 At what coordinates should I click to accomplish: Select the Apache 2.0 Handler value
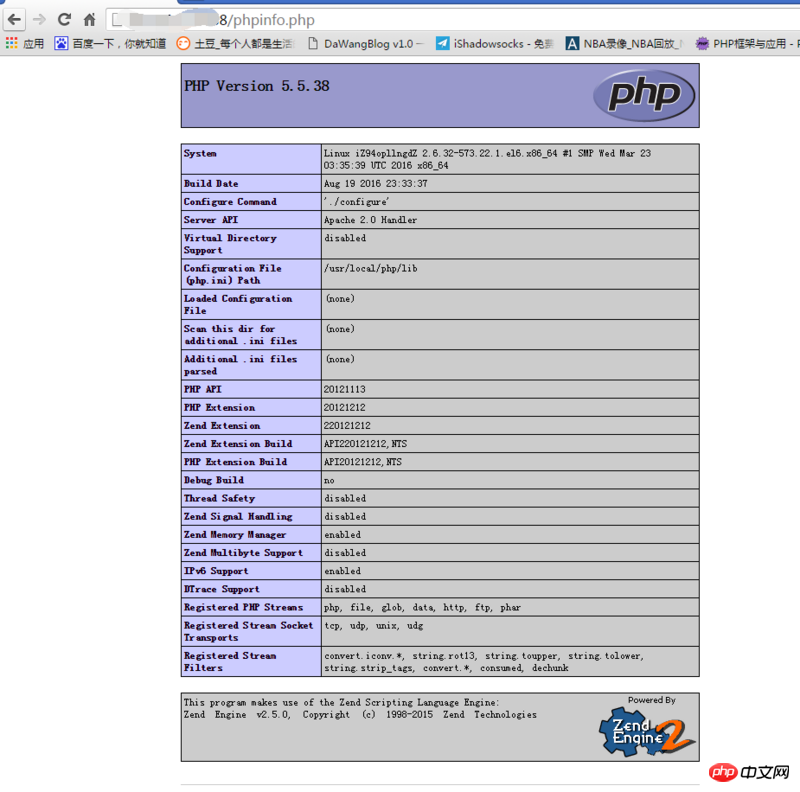tap(370, 220)
